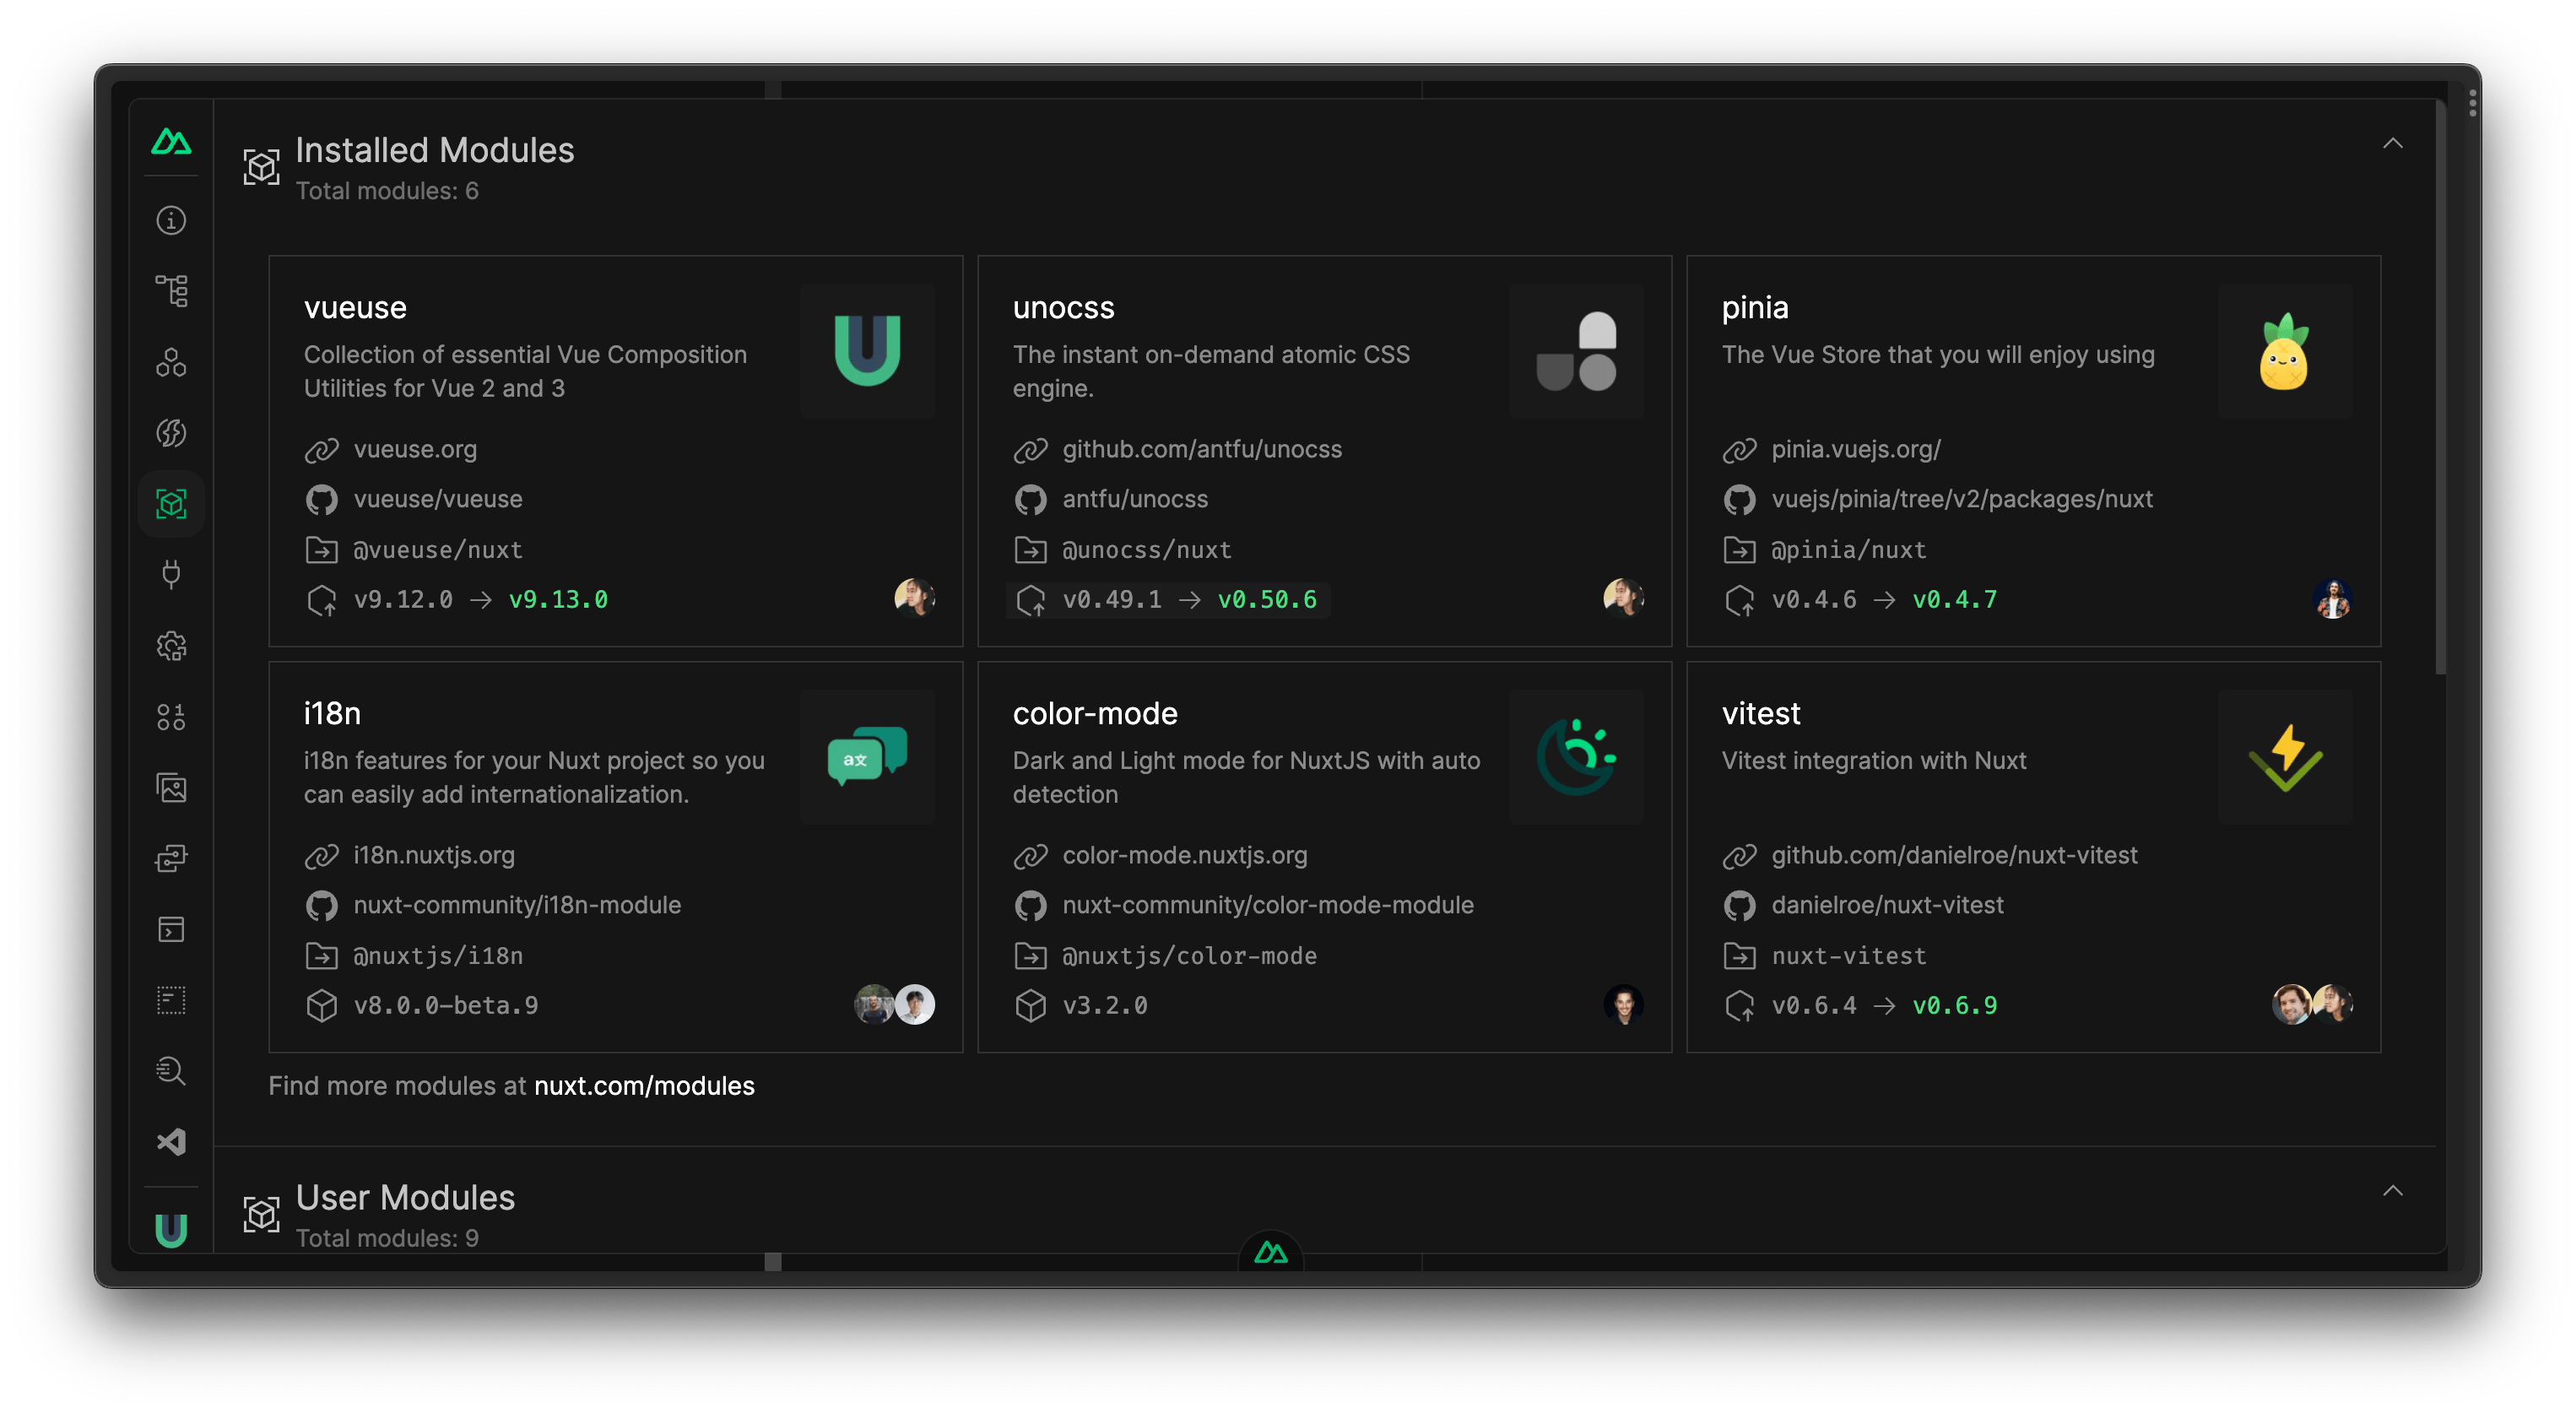Open the Assets panel
The height and width of the screenshot is (1413, 2576).
coord(171,787)
